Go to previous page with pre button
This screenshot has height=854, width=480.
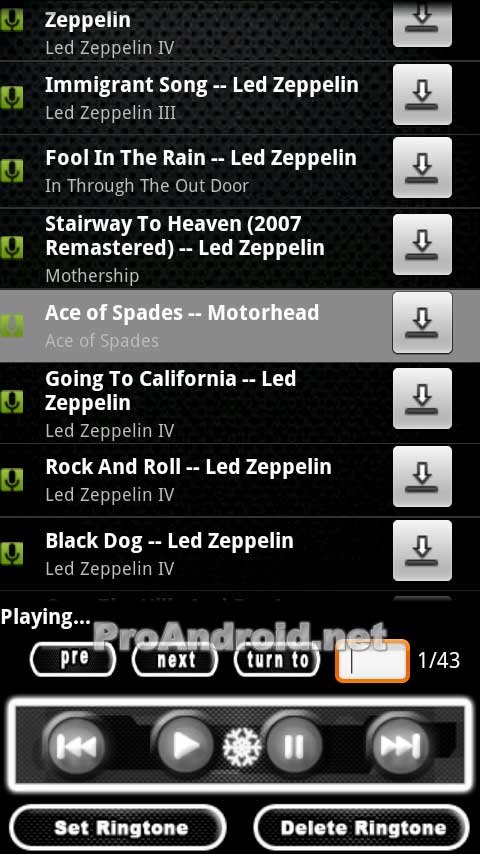click(73, 660)
